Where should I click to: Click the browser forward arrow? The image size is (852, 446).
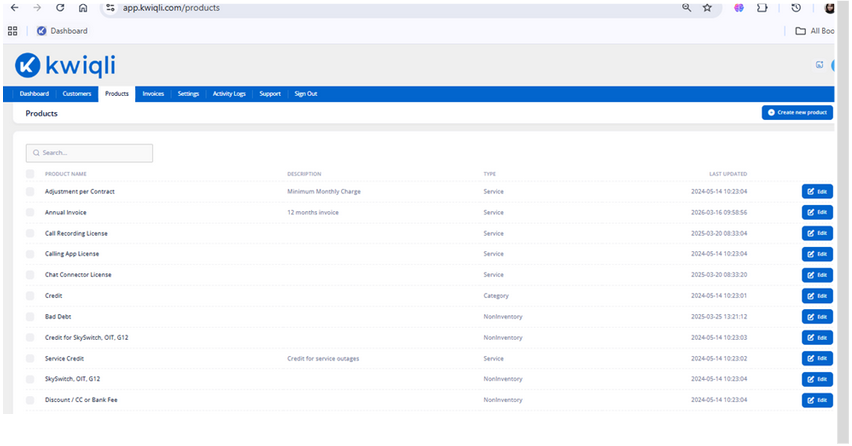point(37,8)
